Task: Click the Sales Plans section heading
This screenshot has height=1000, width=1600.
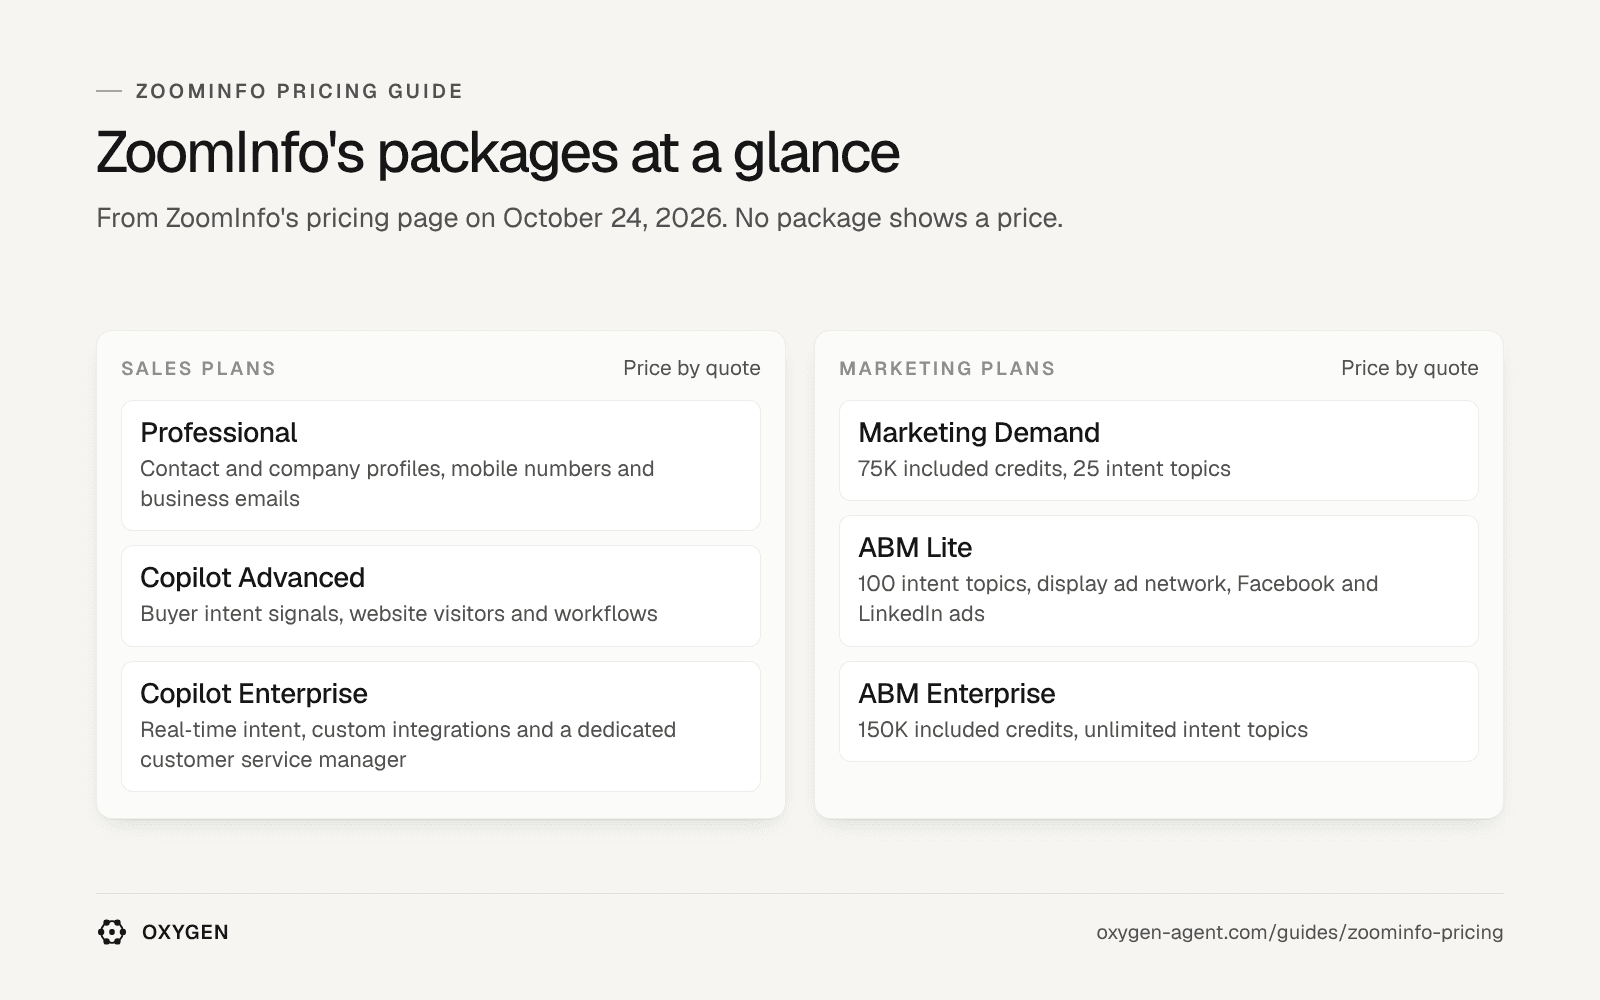Action: pyautogui.click(x=198, y=369)
